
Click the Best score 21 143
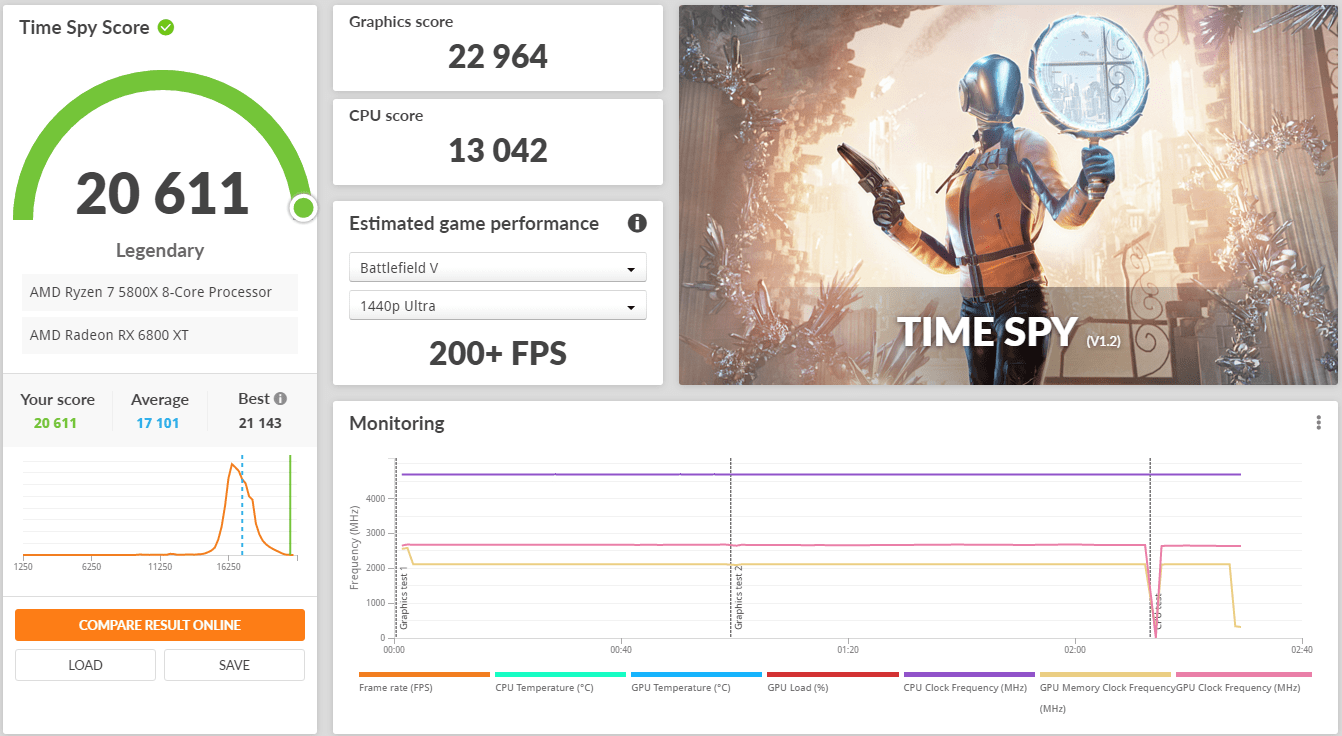click(260, 423)
